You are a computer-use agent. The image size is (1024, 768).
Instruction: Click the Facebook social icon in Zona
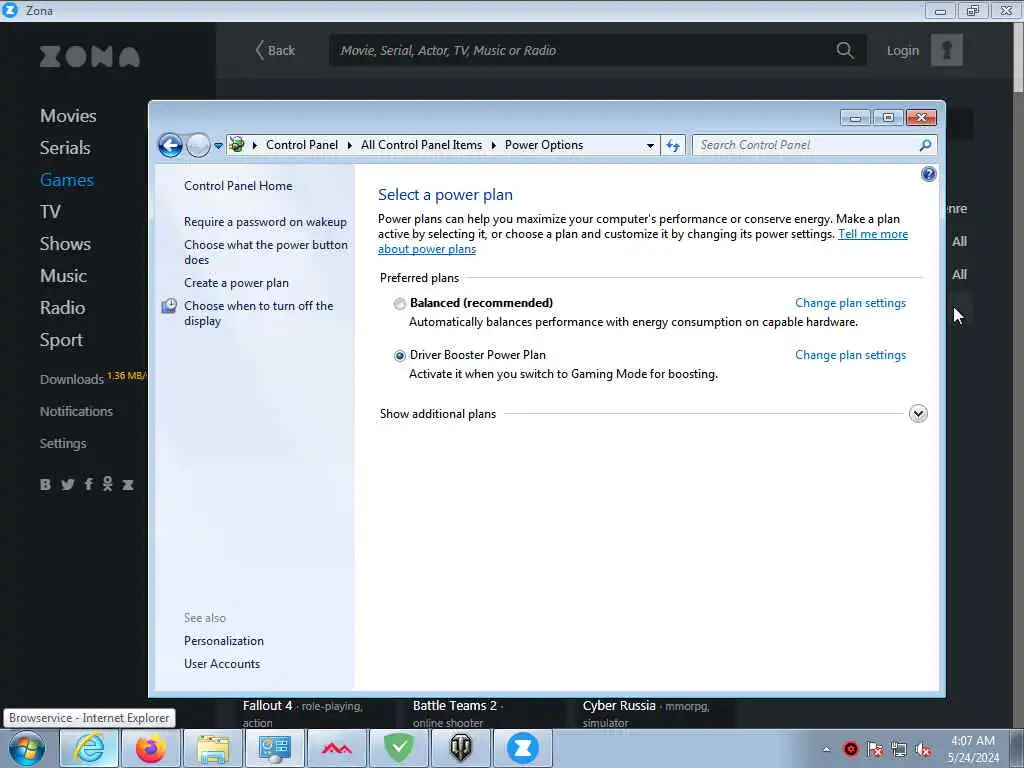pos(88,485)
